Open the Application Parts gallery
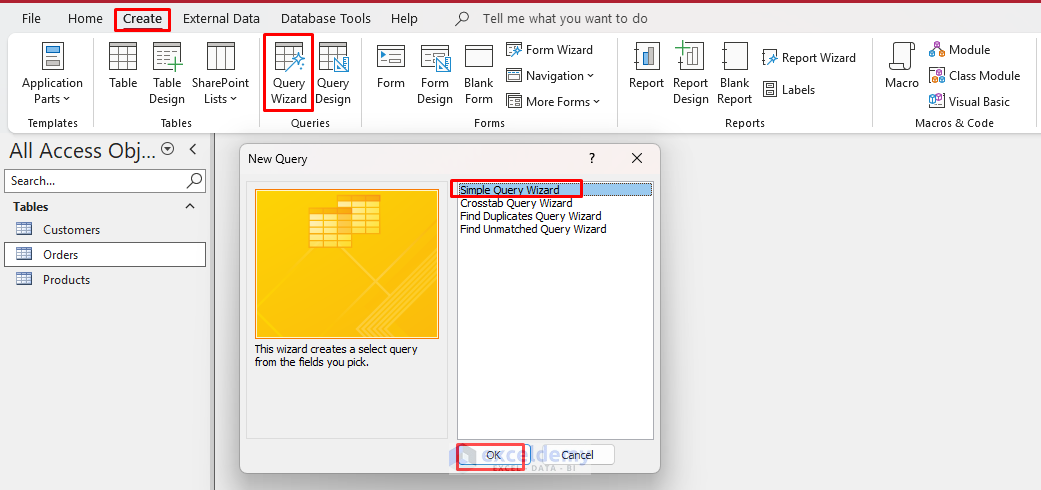 pyautogui.click(x=52, y=74)
